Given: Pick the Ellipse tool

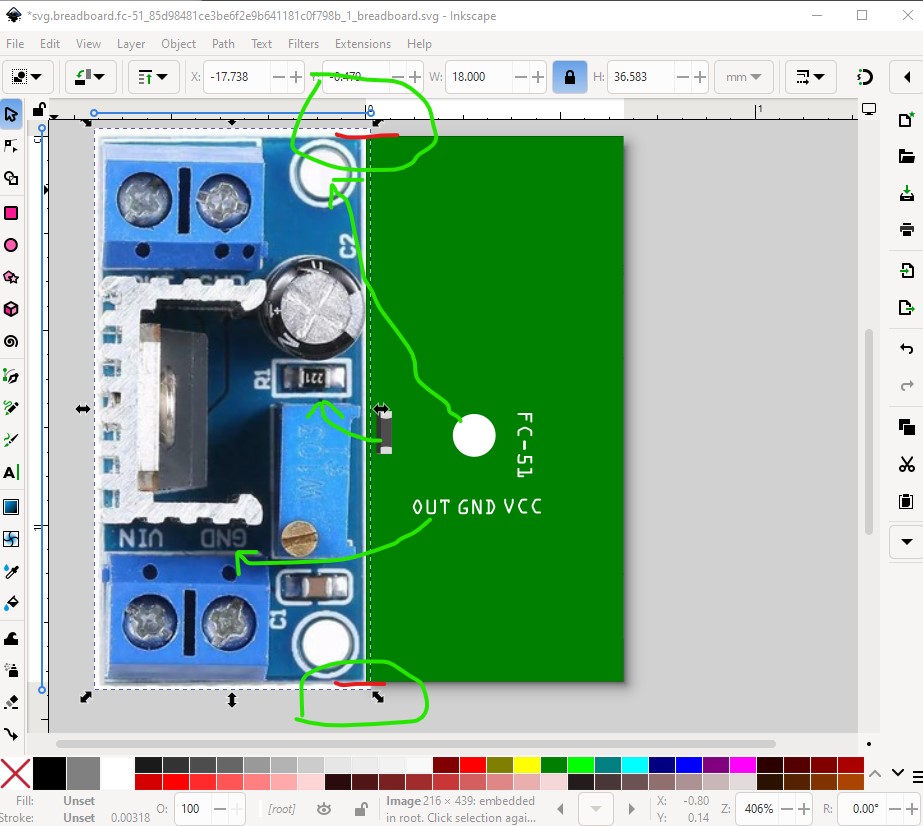Looking at the screenshot, I should point(11,245).
